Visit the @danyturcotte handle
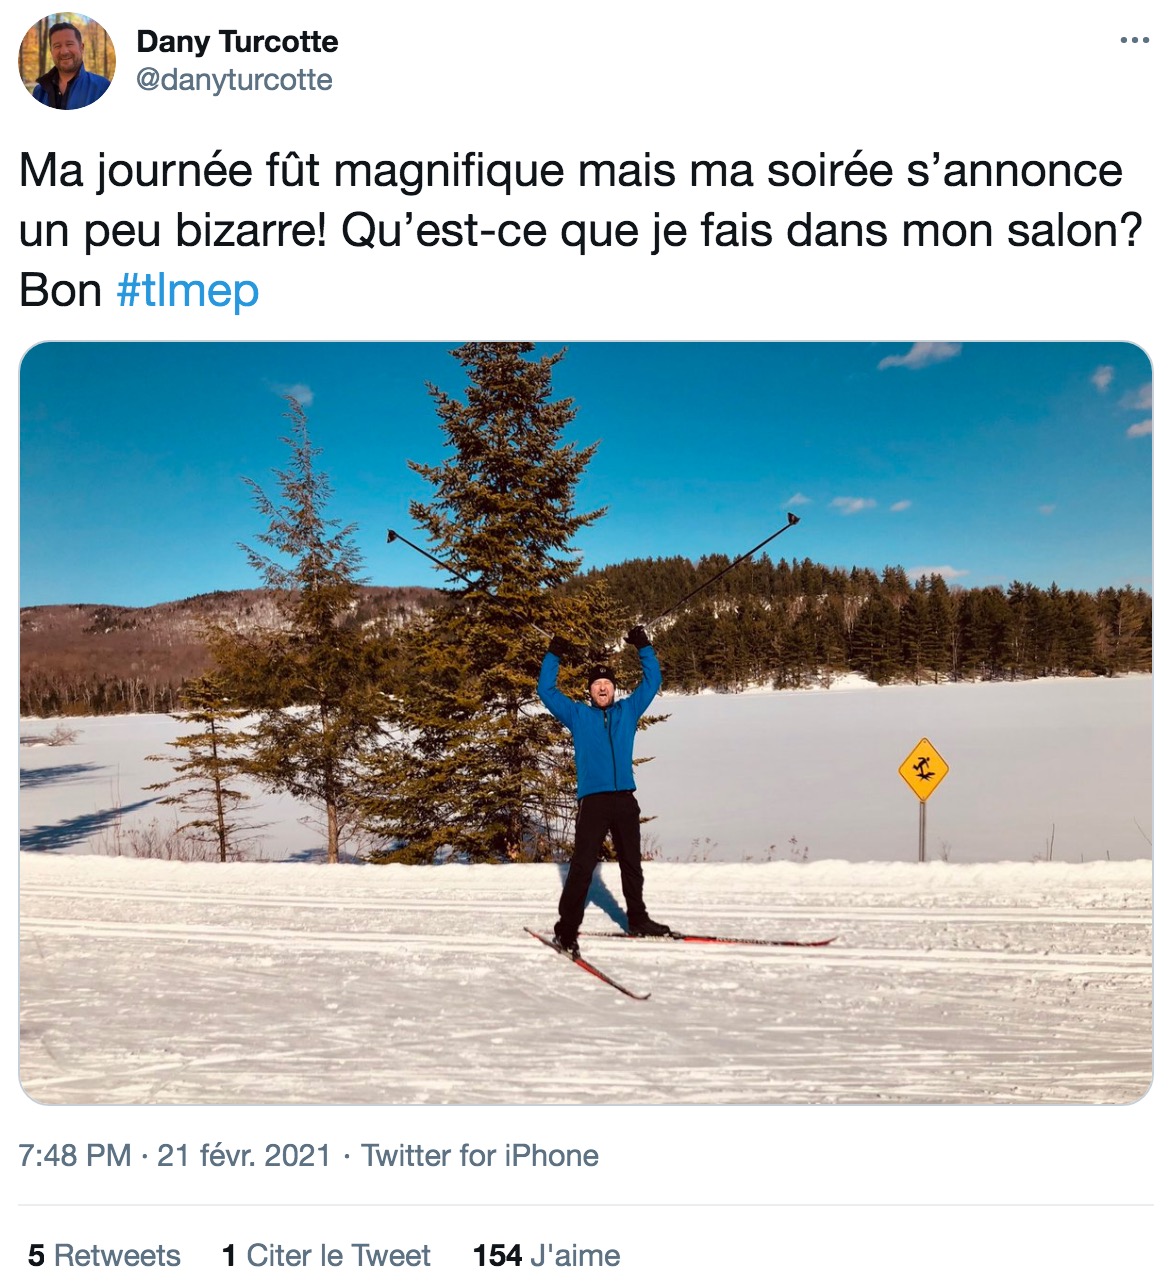1174x1282 pixels. click(x=234, y=80)
